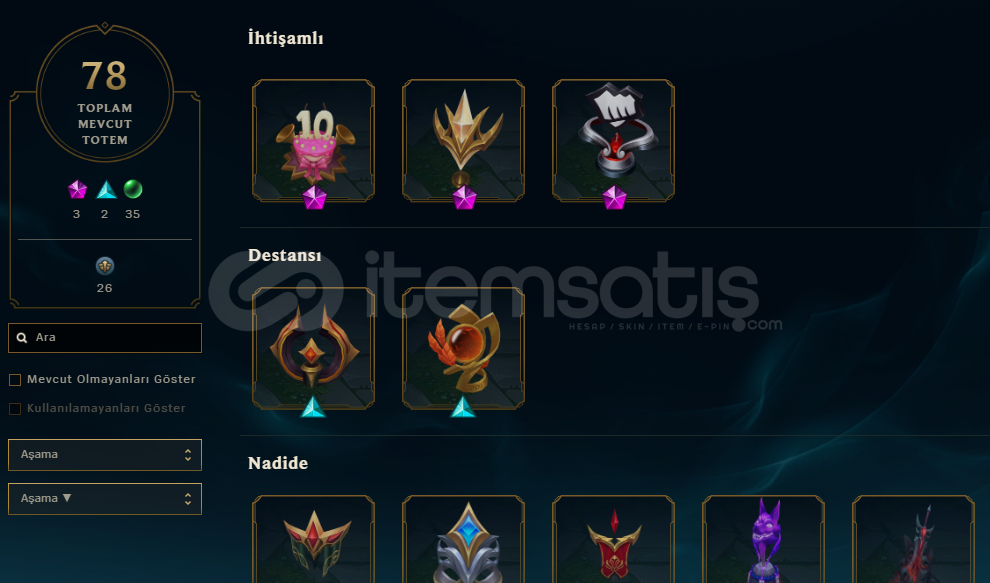This screenshot has height=583, width=990.
Task: Choose the dark red spear ward
Action: pos(913,539)
